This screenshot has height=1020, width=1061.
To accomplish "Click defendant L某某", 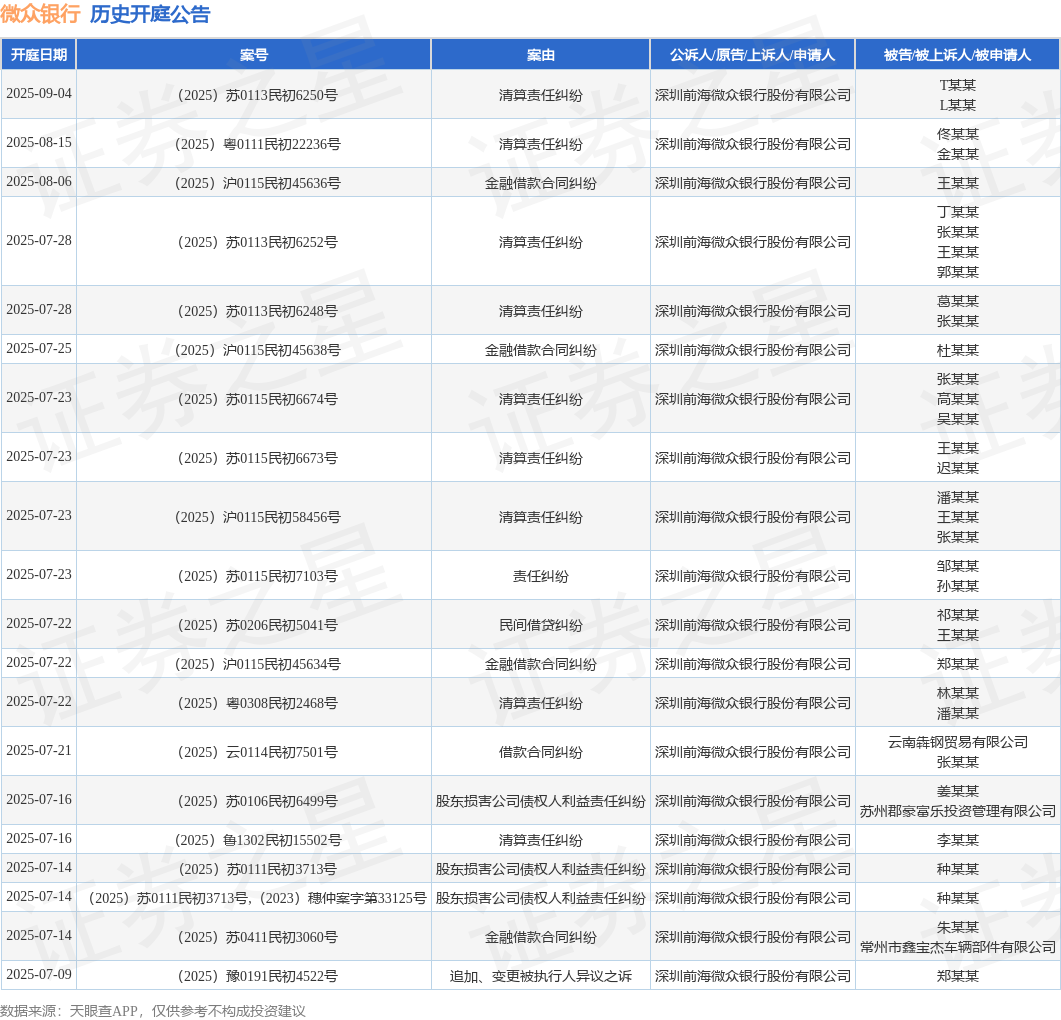I will 957,106.
